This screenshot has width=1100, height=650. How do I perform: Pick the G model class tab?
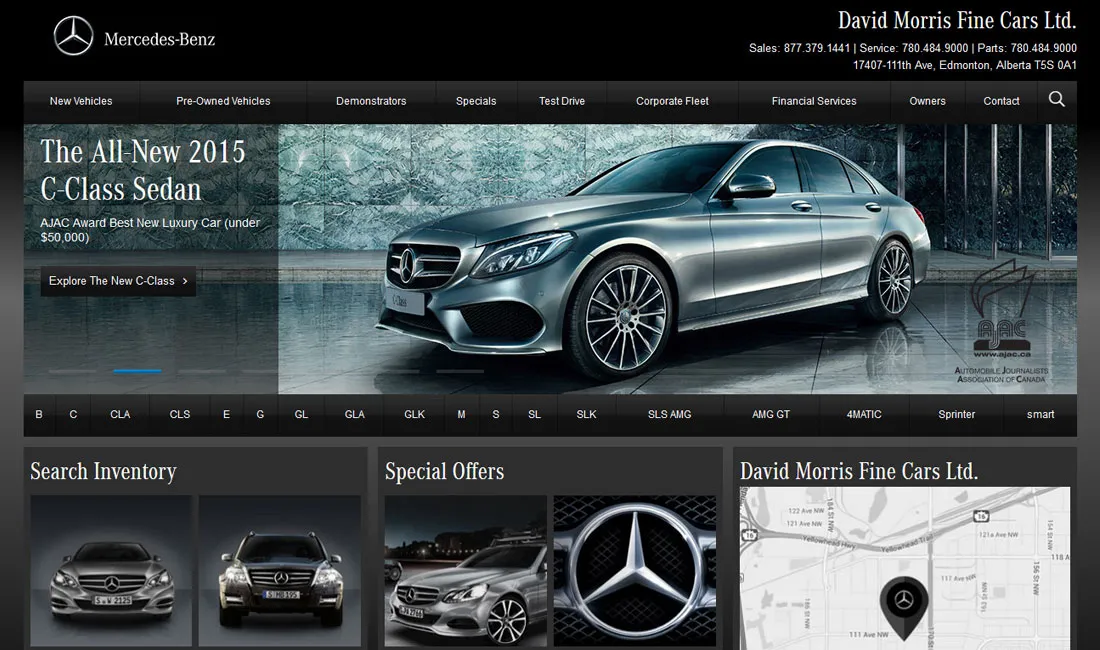[260, 414]
